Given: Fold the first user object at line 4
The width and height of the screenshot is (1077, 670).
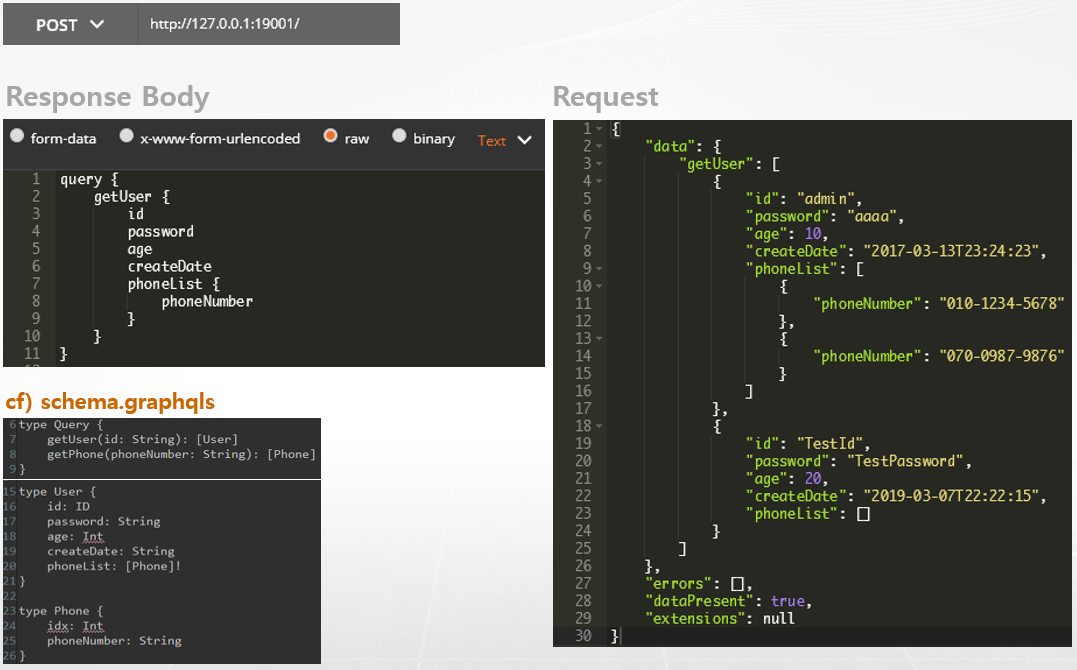Looking at the screenshot, I should 599,181.
